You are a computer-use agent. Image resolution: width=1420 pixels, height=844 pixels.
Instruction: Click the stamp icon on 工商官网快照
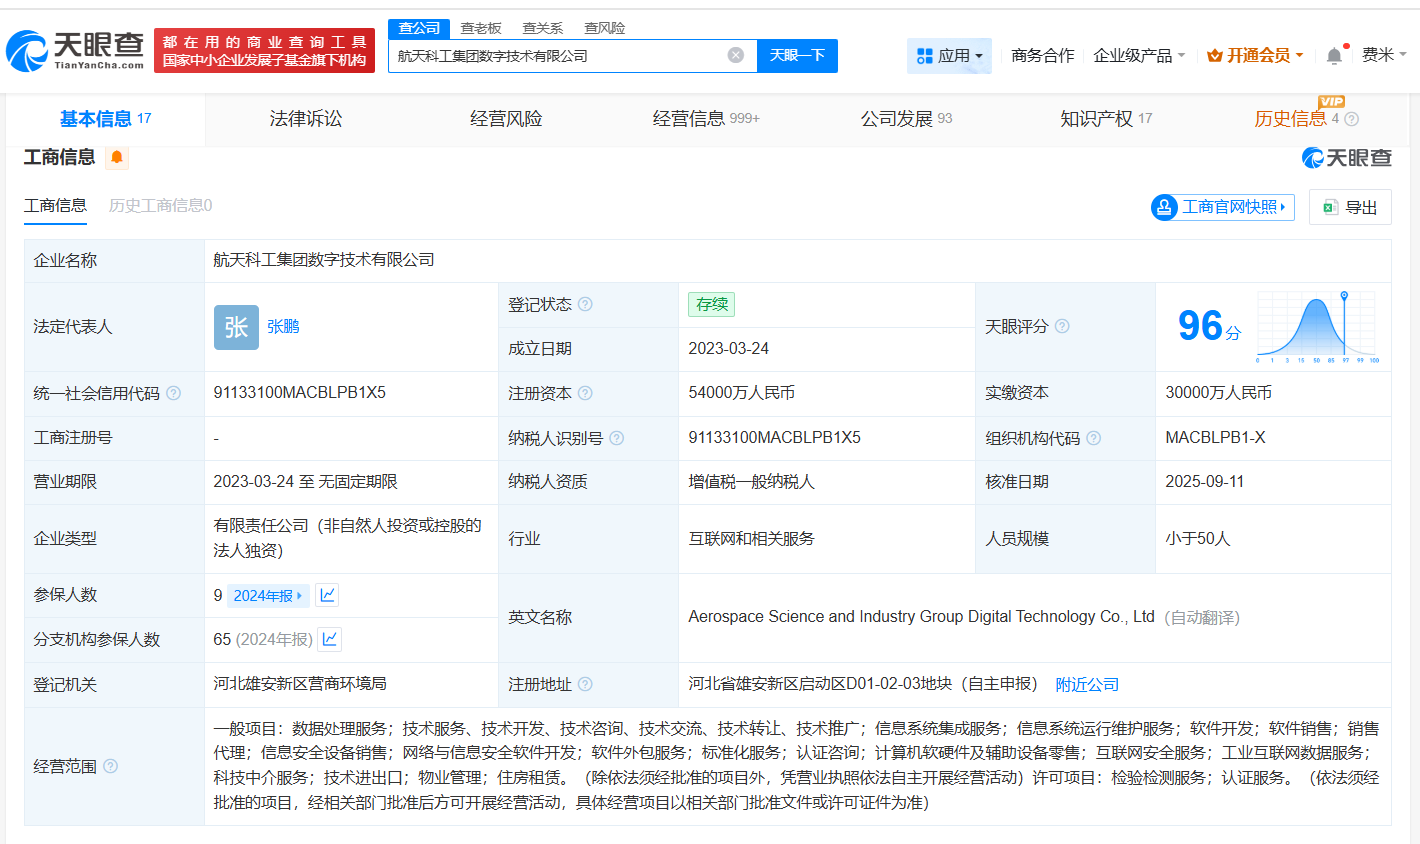[x=1163, y=207]
